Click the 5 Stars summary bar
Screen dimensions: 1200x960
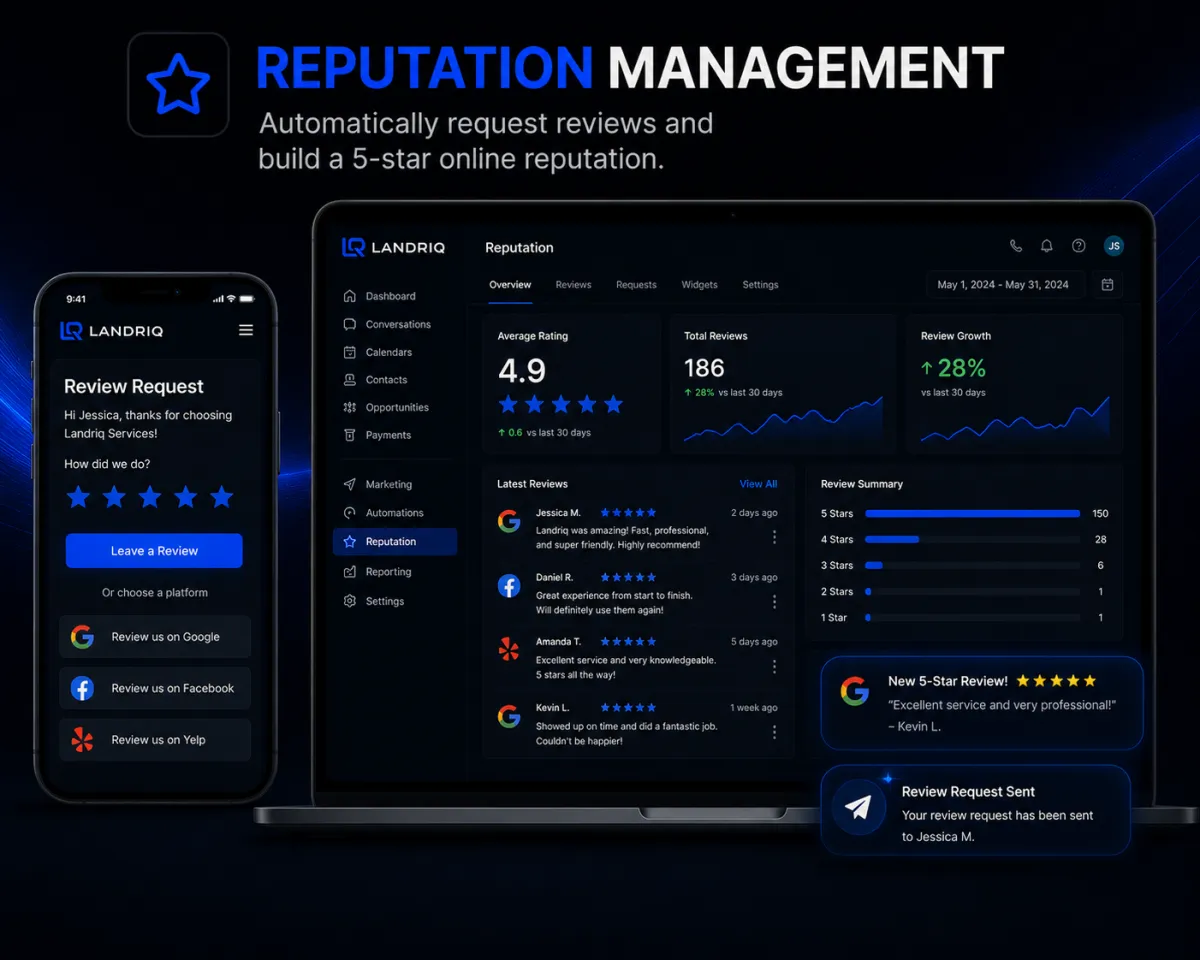pyautogui.click(x=972, y=513)
